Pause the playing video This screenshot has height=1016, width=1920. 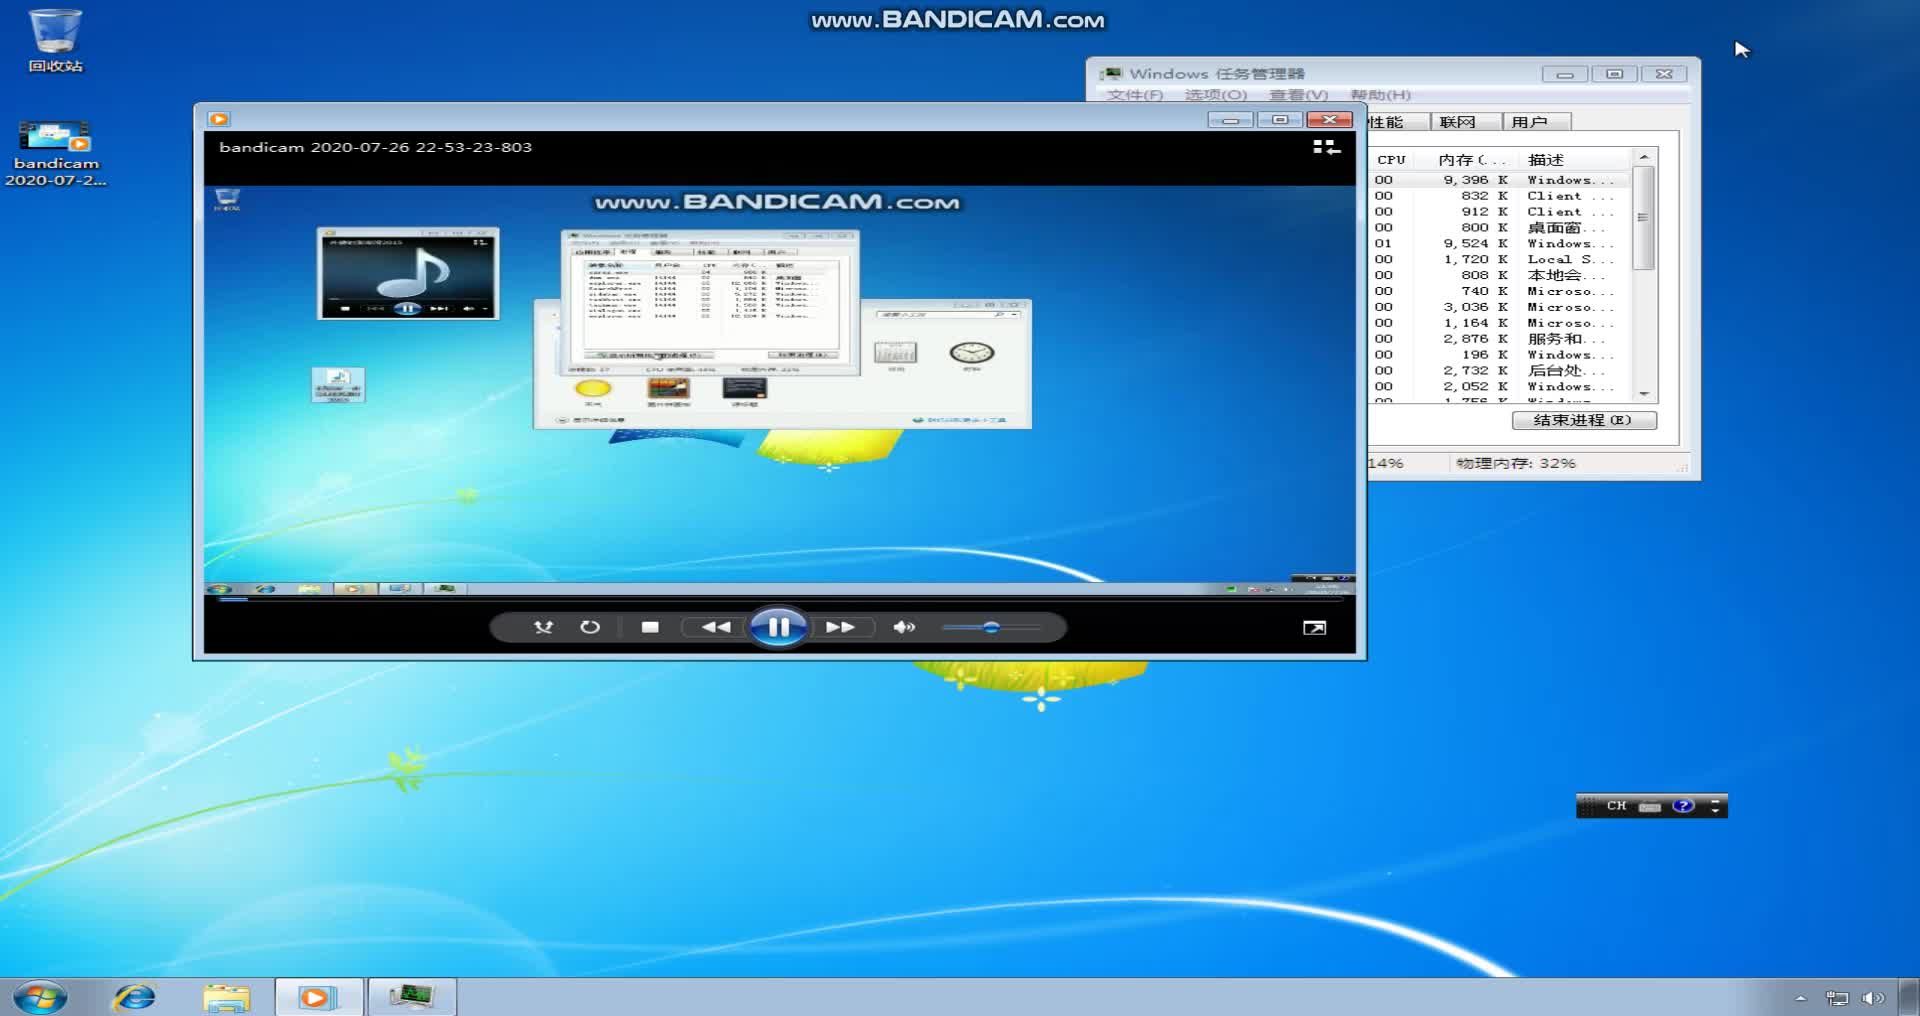click(778, 627)
